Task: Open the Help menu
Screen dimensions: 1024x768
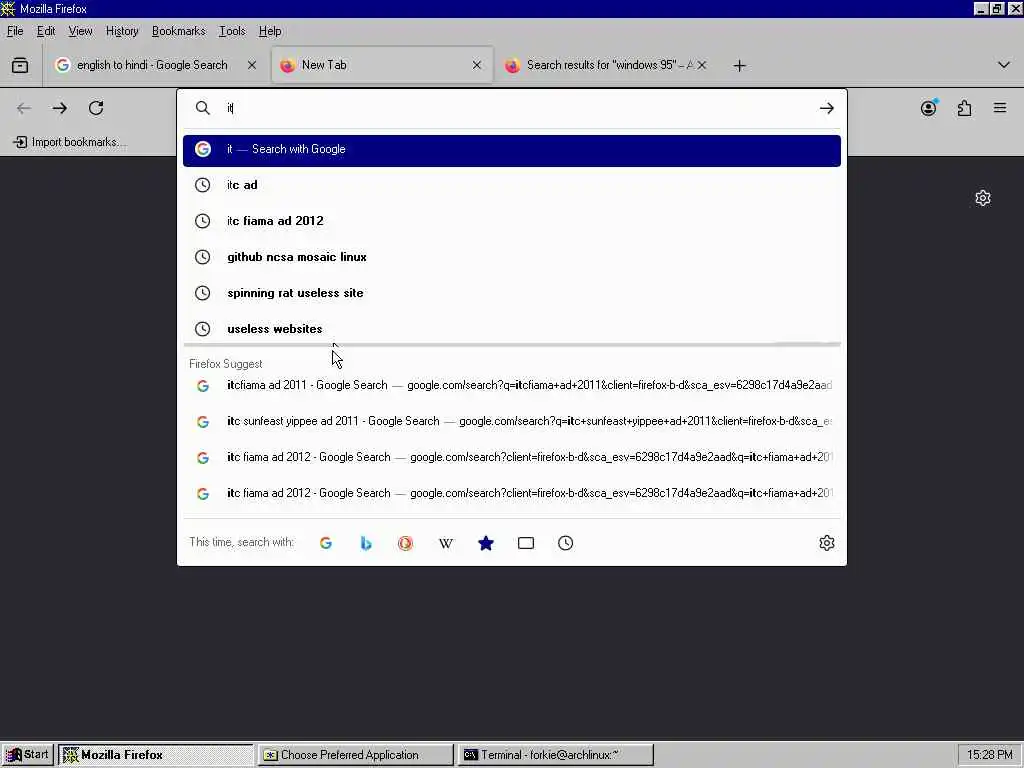Action: tap(270, 31)
